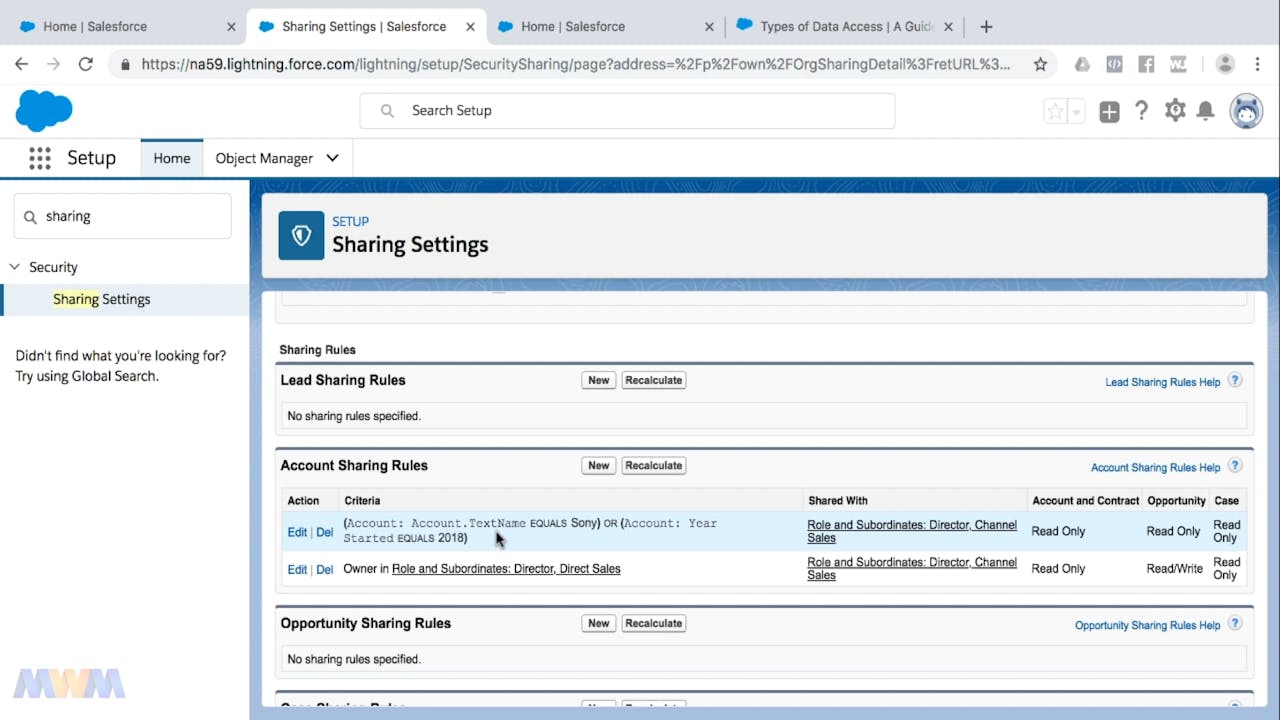Reload the page in the browser

click(x=86, y=64)
